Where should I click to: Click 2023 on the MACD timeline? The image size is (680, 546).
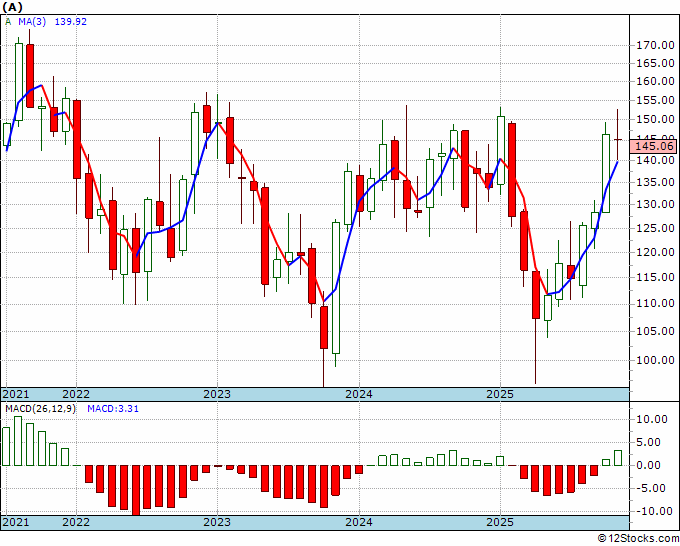pyautogui.click(x=217, y=522)
